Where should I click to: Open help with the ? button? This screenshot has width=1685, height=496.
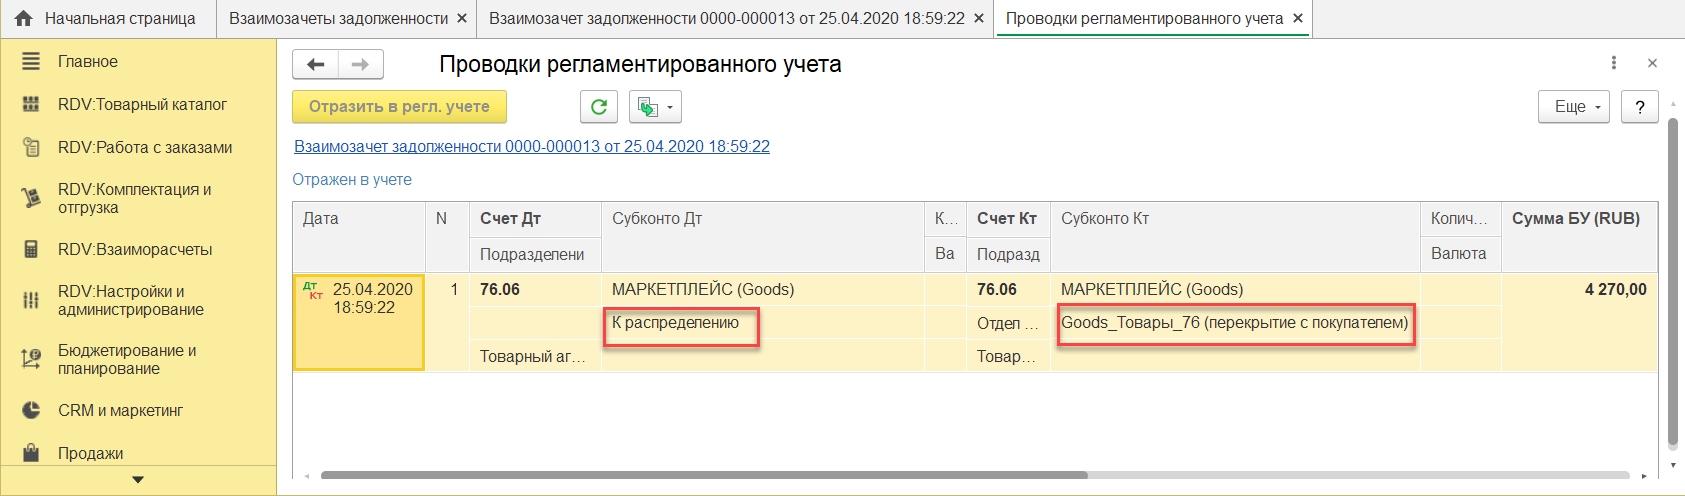pyautogui.click(x=1640, y=106)
